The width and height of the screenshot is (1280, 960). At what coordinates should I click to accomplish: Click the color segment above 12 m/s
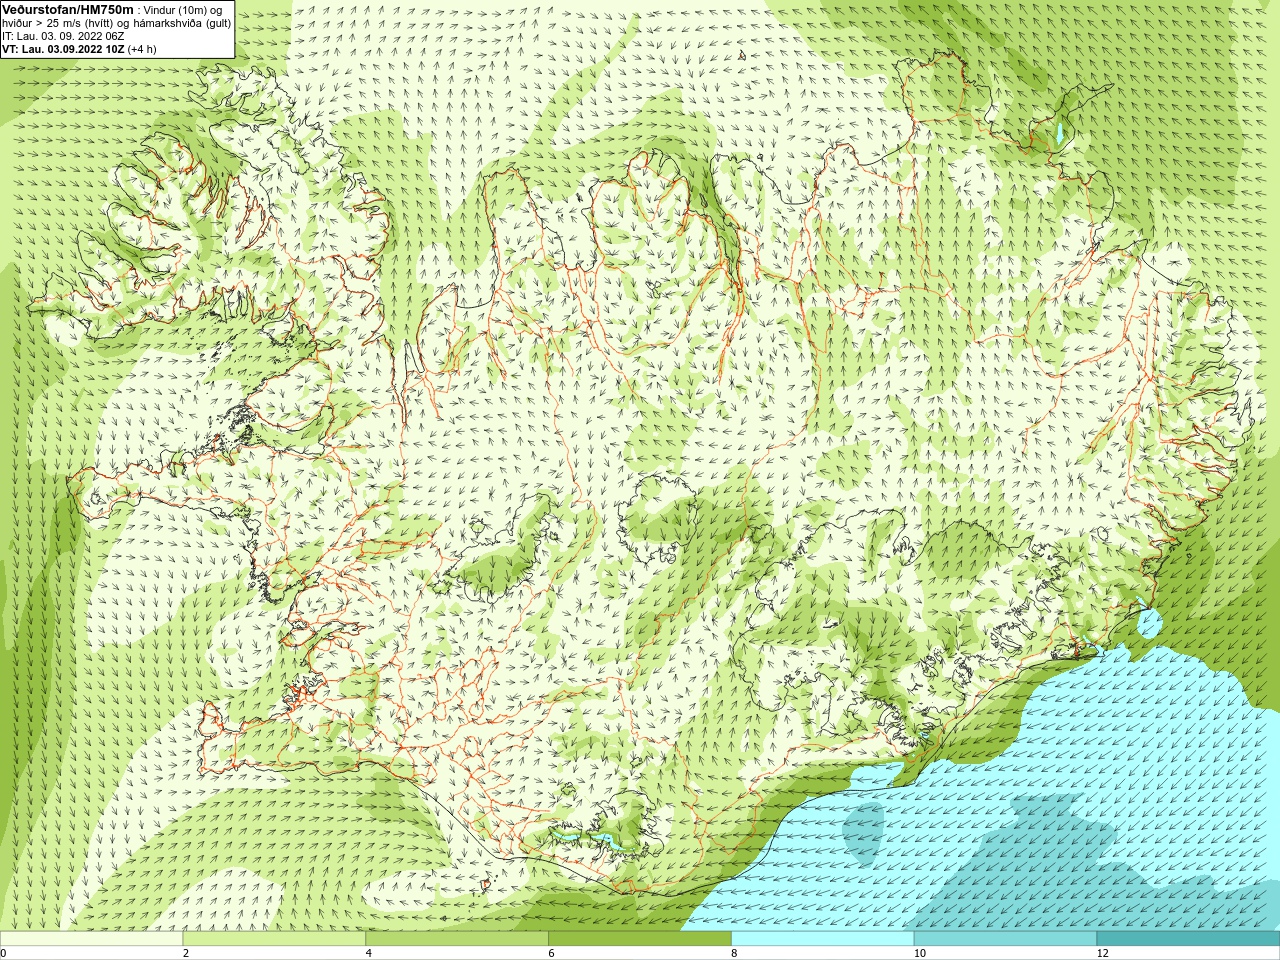(x=1188, y=939)
